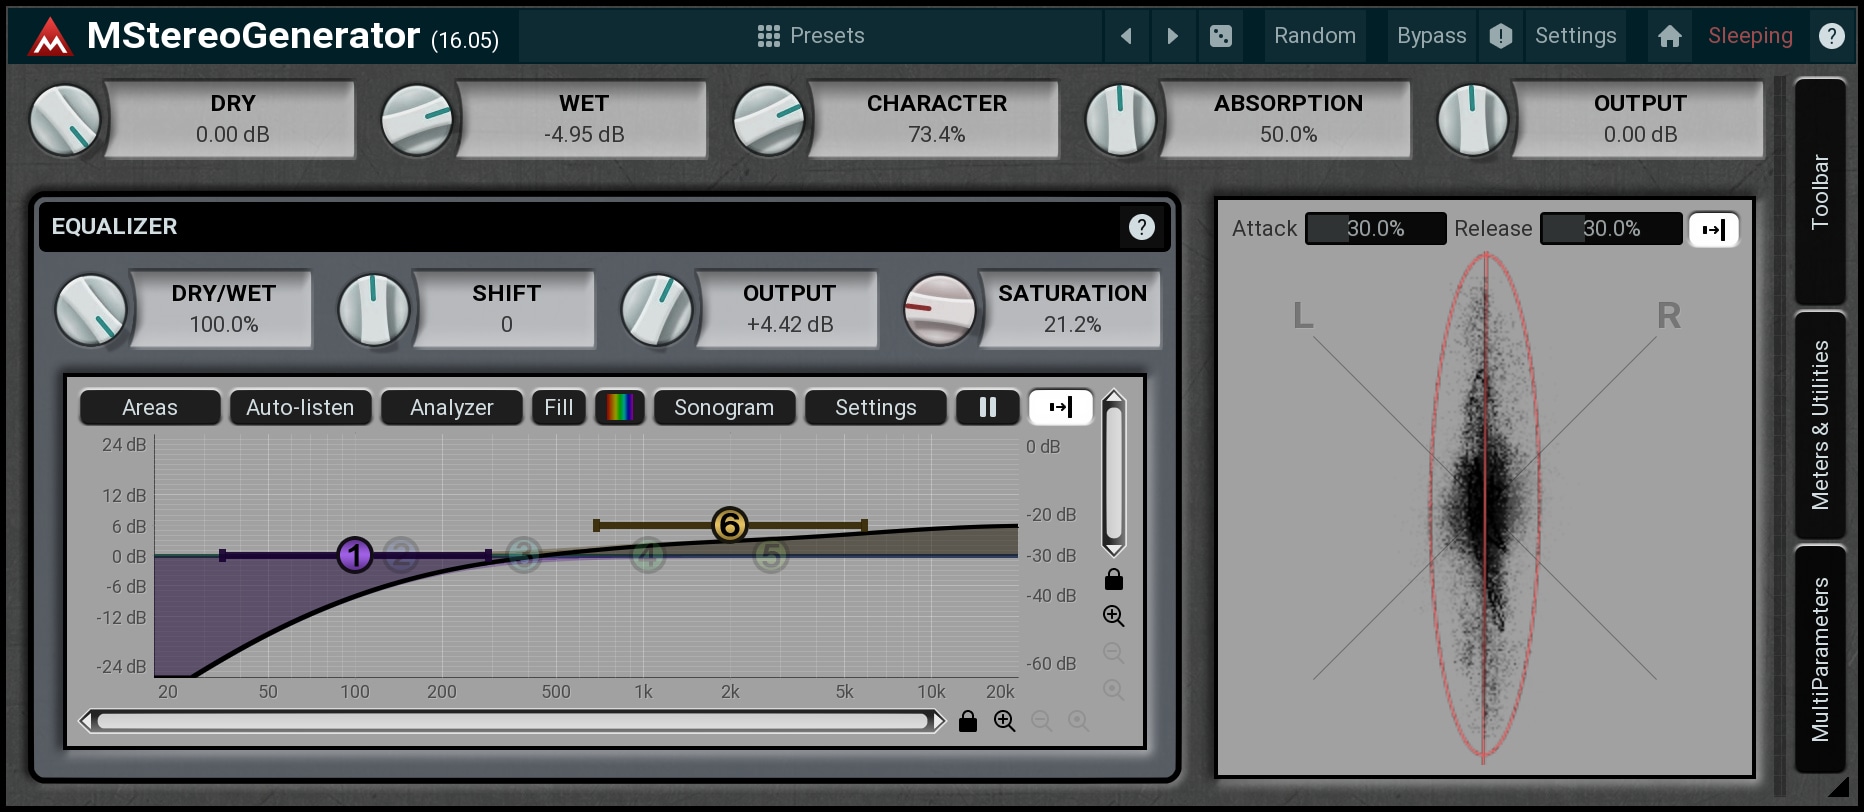
Task: Click the Sleeping status label
Action: click(1750, 36)
